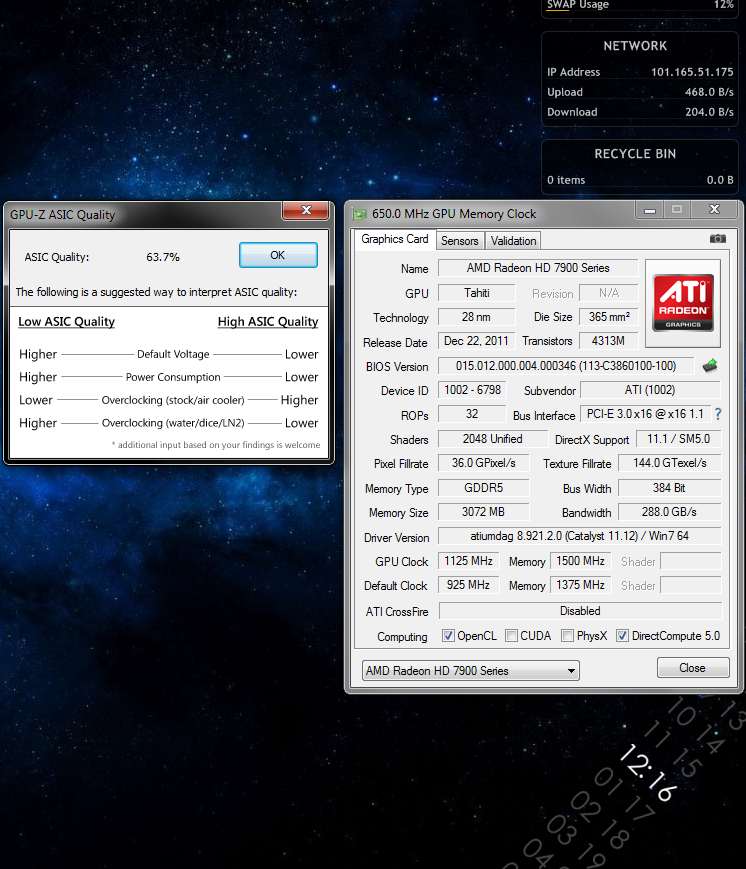Click the High ASIC Quality heading
This screenshot has height=869, width=746.
pyautogui.click(x=268, y=322)
